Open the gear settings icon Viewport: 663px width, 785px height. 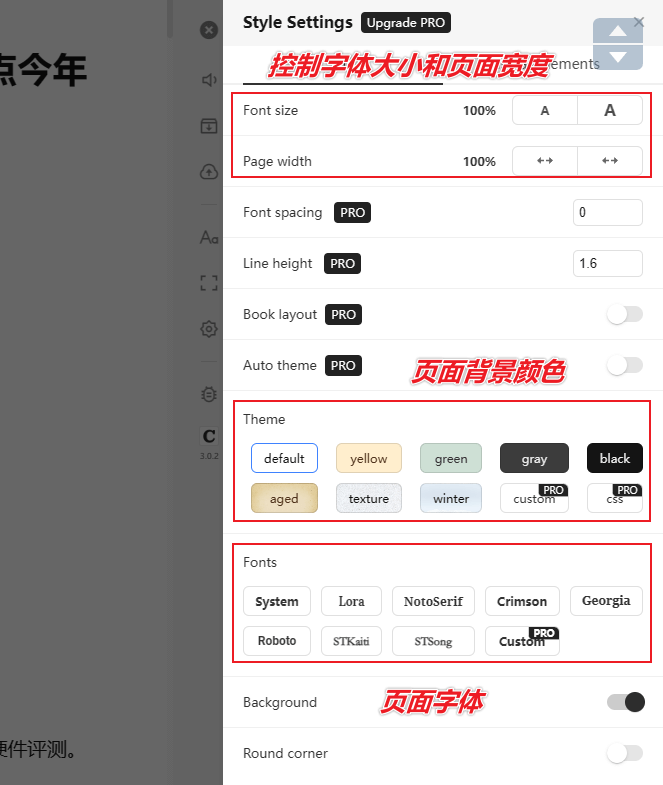pos(209,329)
